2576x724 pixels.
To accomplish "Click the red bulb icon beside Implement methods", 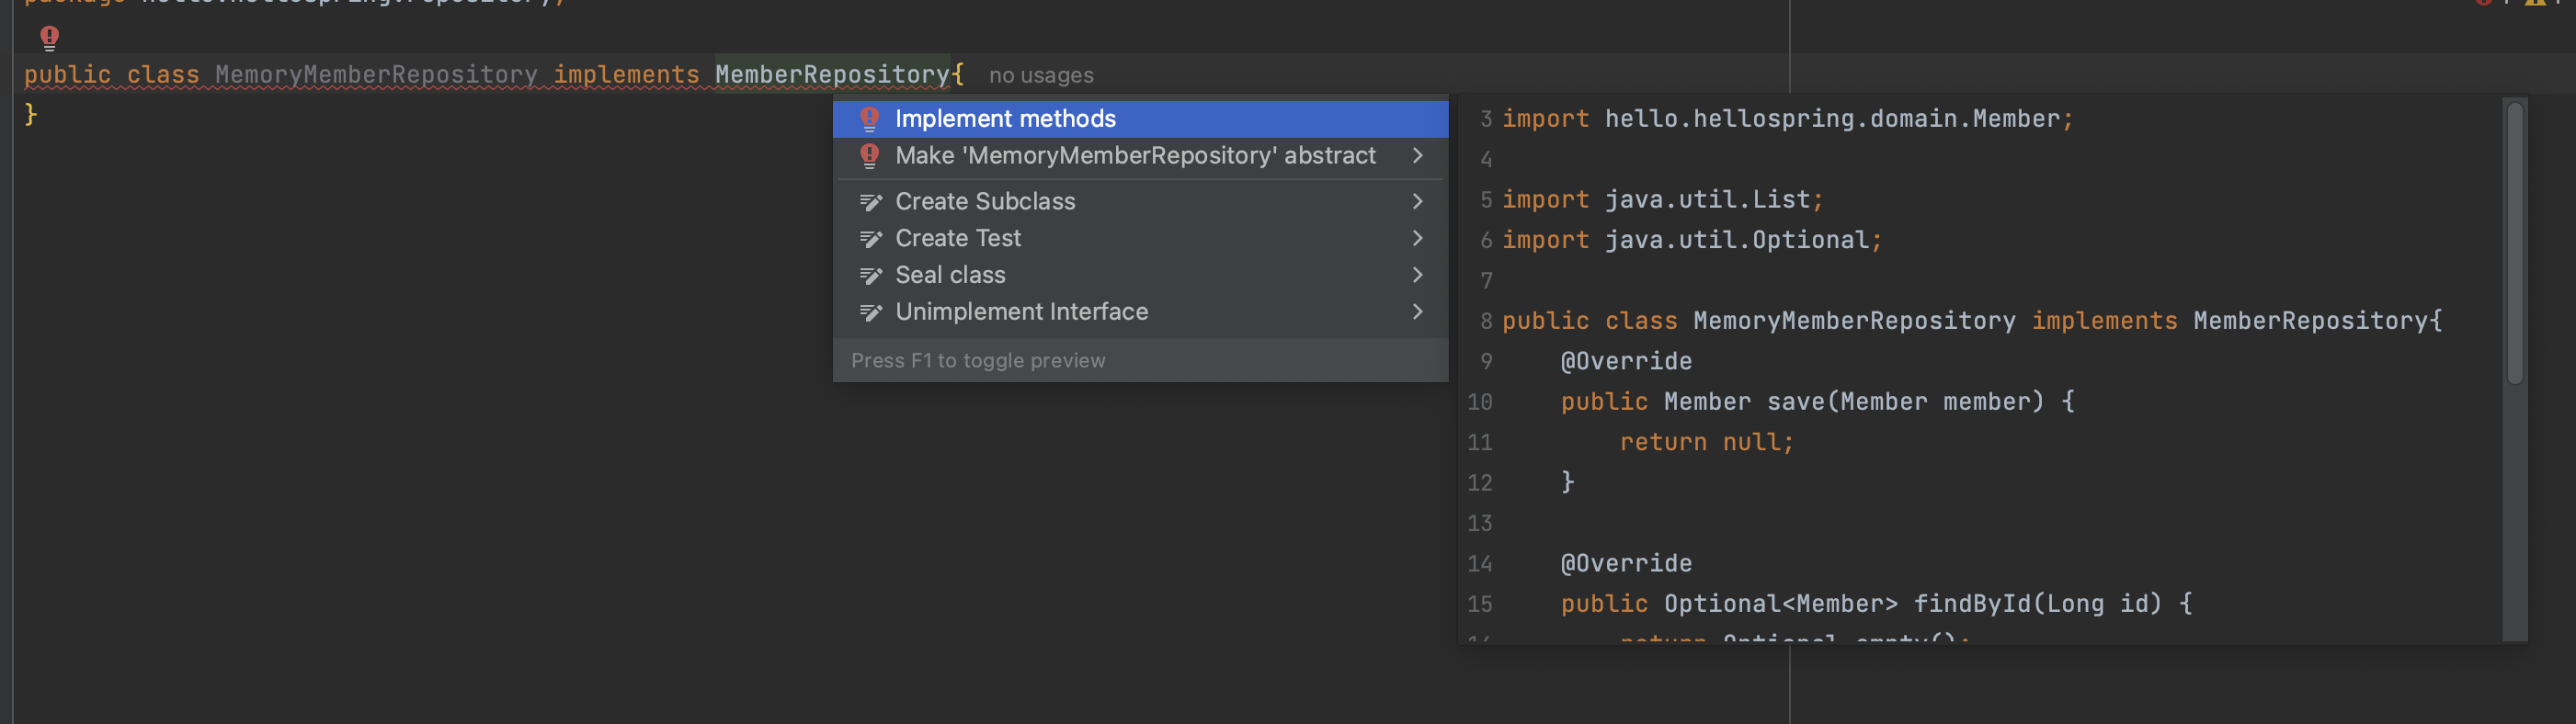I will pos(869,119).
